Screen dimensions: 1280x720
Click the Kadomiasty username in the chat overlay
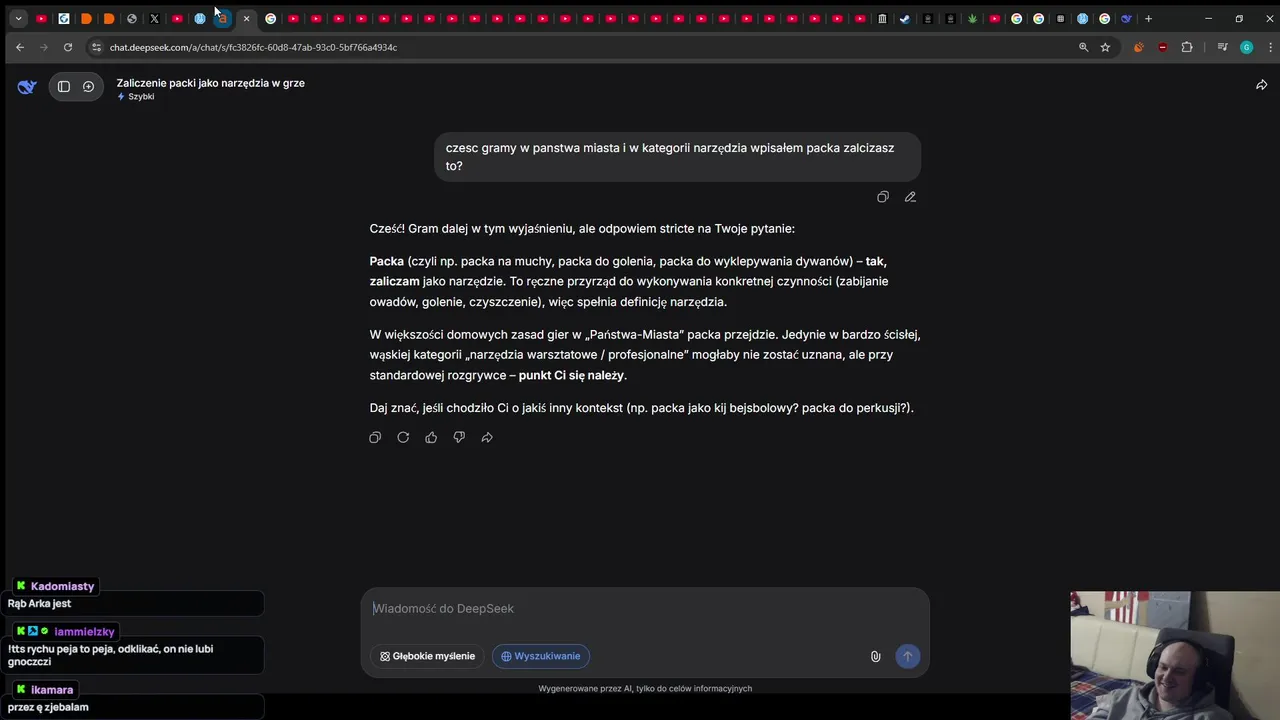(62, 587)
